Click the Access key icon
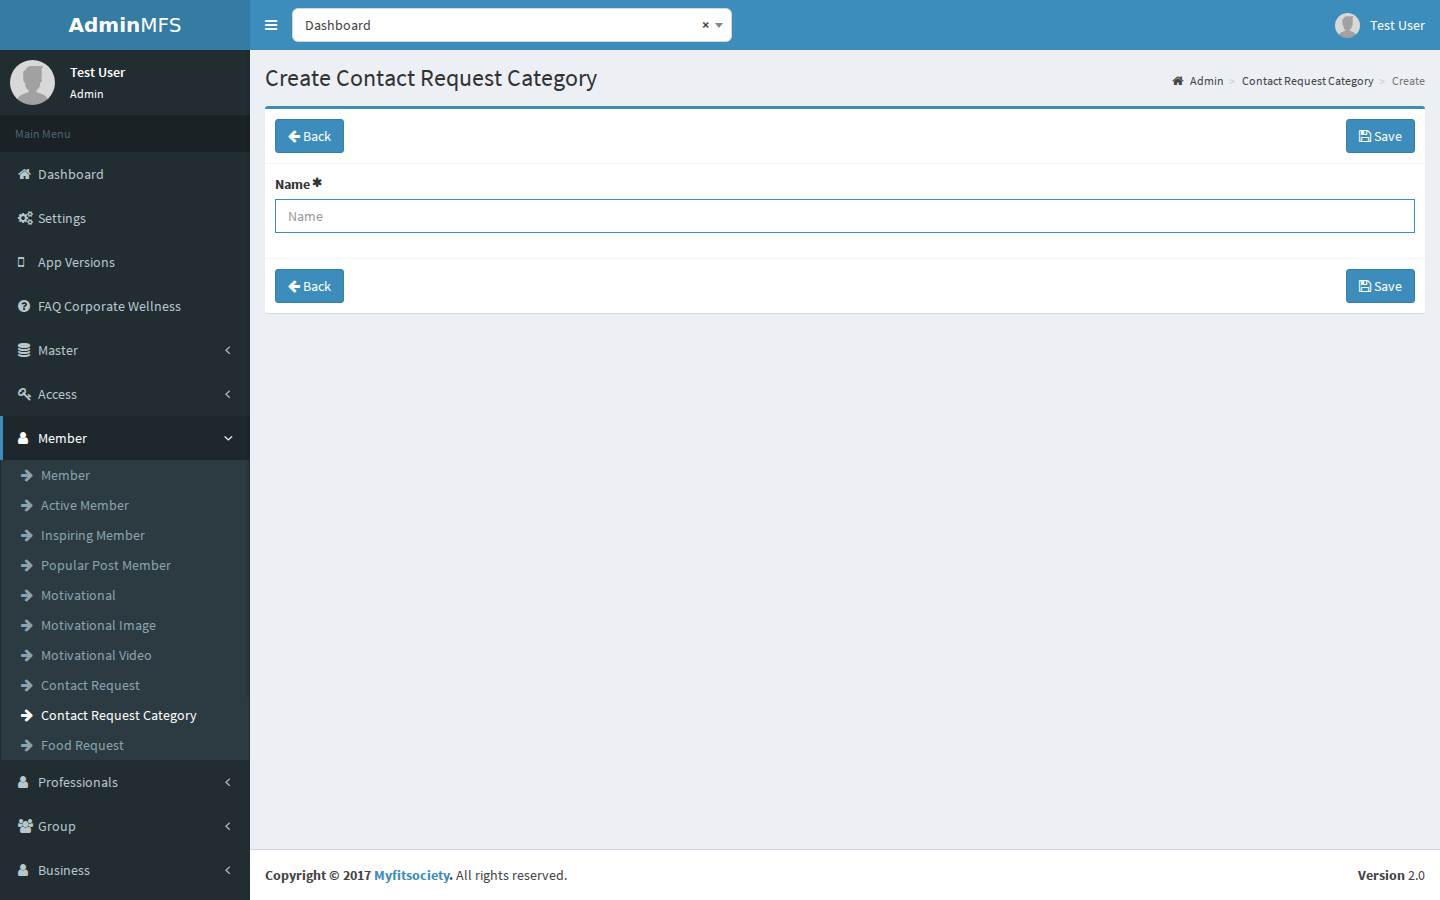 coord(24,394)
